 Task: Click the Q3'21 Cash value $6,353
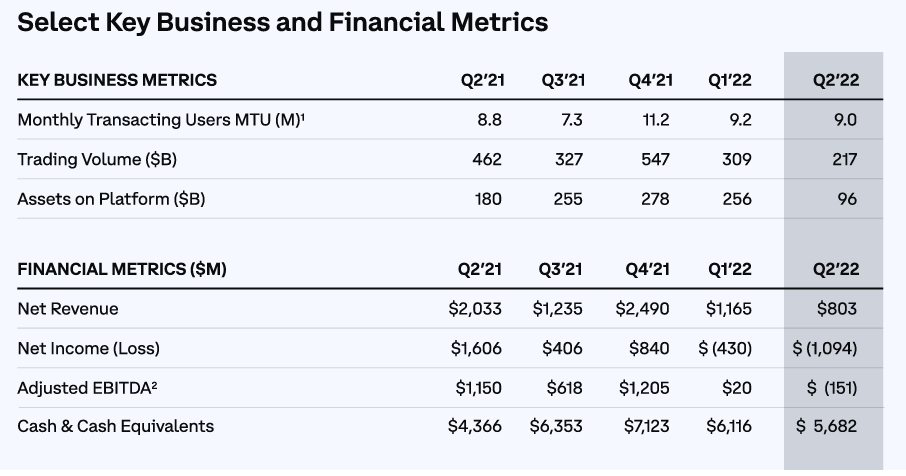(x=556, y=426)
